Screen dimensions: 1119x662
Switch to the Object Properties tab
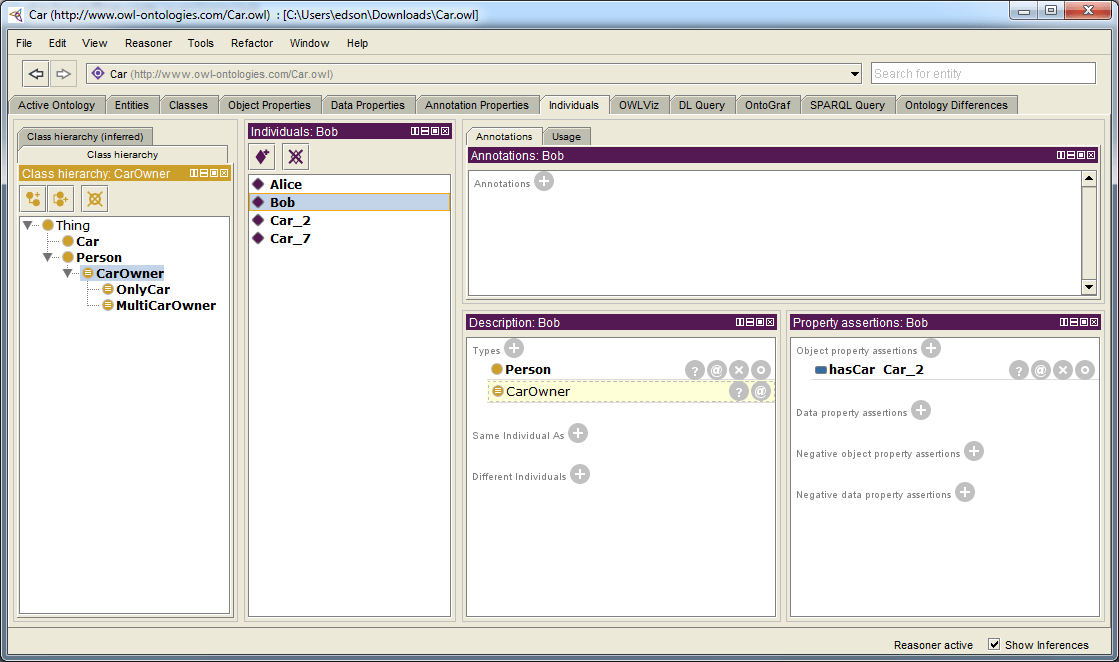(270, 105)
